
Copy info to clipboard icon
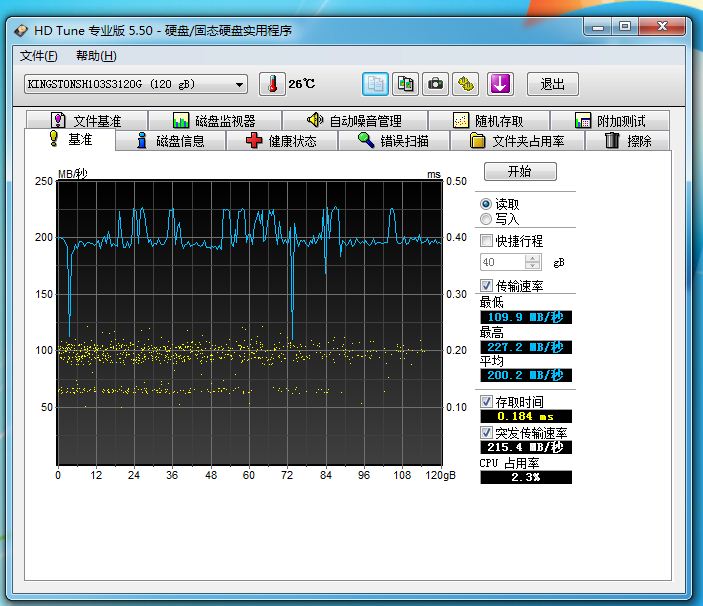tap(375, 84)
